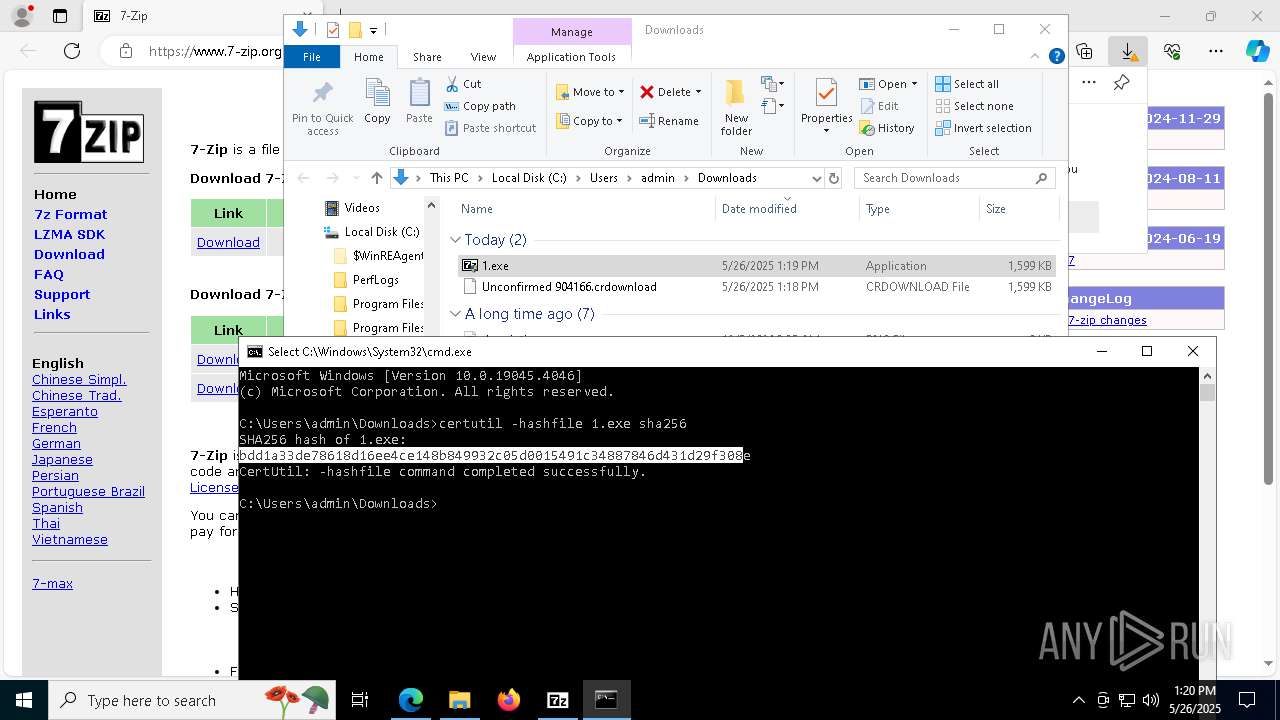Open Copy to dropdown
Screen dimensions: 1280x720
pos(589,121)
